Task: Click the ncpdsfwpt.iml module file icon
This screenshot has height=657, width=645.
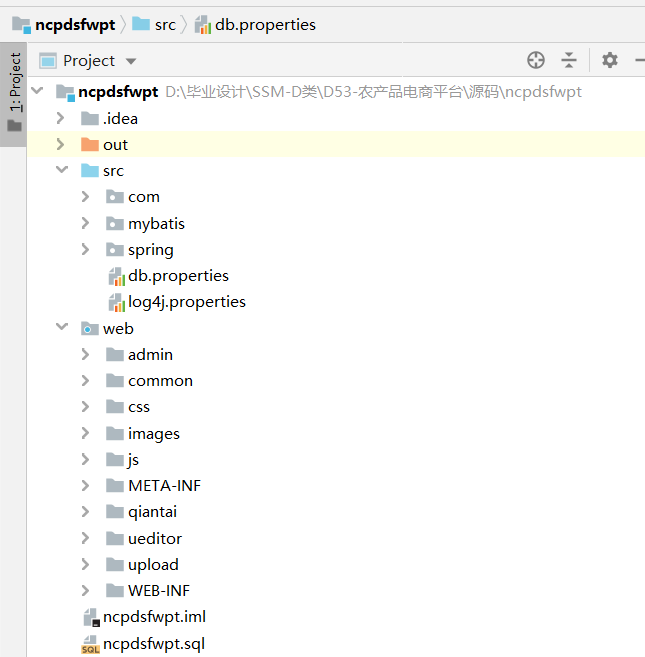Action: coord(90,617)
